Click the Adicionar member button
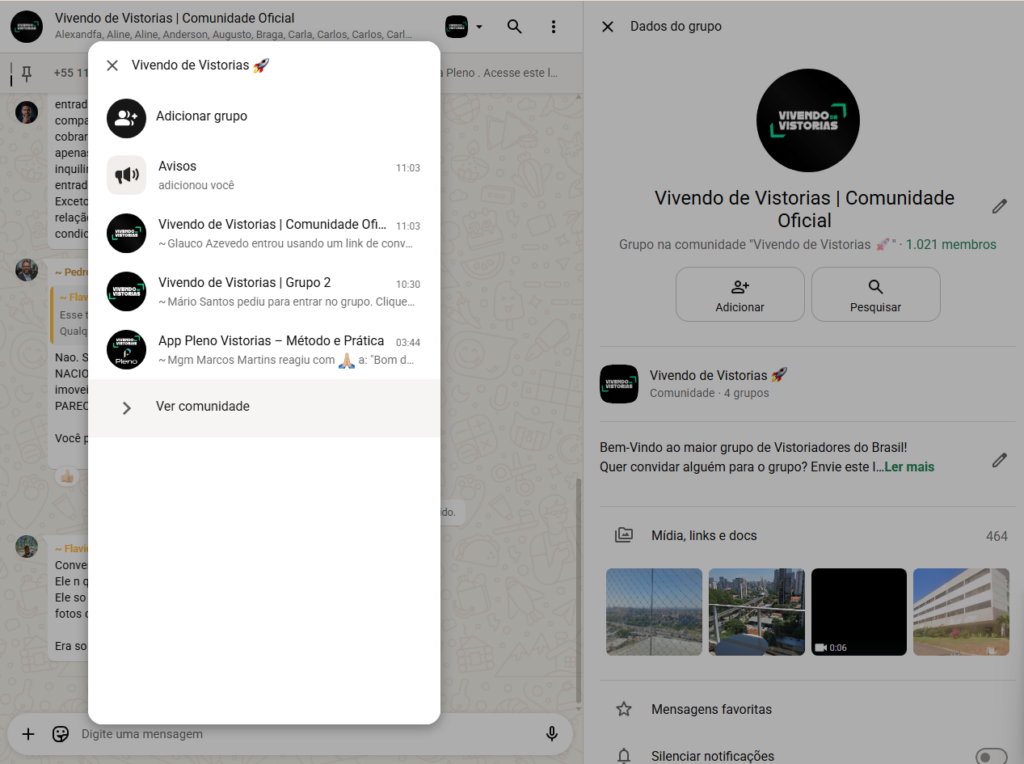Screen dimensions: 1024x764 click(740, 295)
